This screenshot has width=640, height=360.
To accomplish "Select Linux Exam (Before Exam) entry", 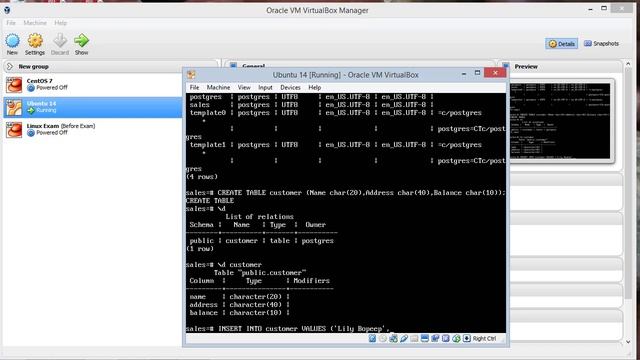I will click(93, 130).
